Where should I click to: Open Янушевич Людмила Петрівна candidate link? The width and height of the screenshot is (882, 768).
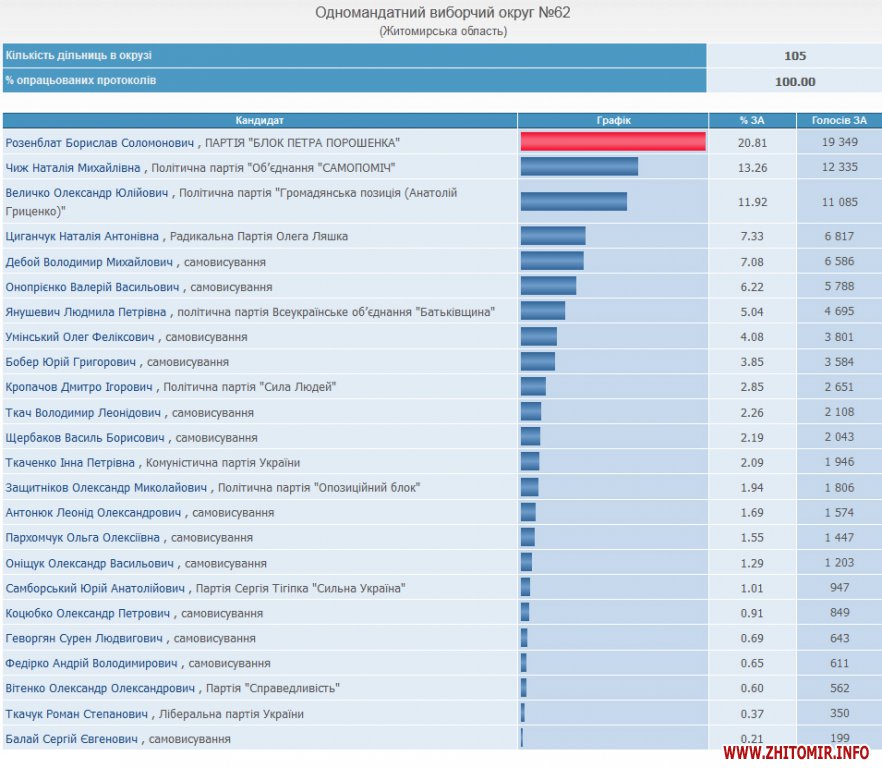[x=86, y=312]
